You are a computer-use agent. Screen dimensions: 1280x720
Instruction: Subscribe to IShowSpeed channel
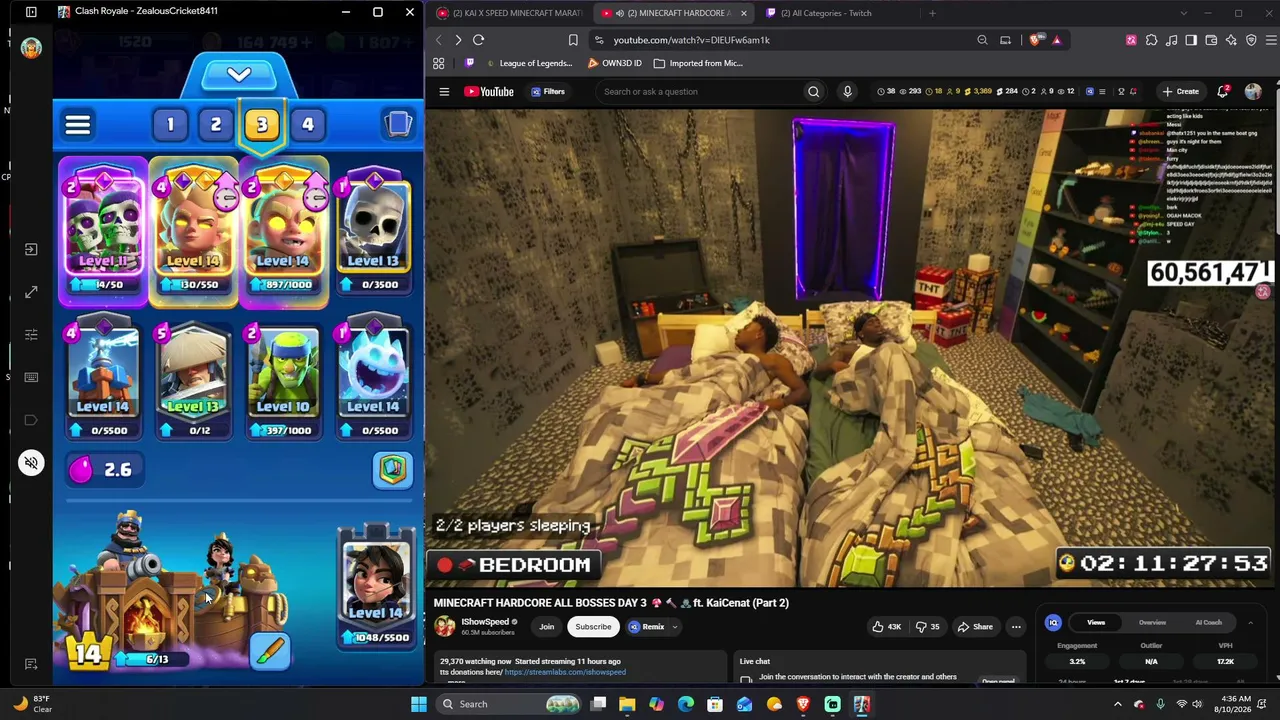(x=593, y=627)
